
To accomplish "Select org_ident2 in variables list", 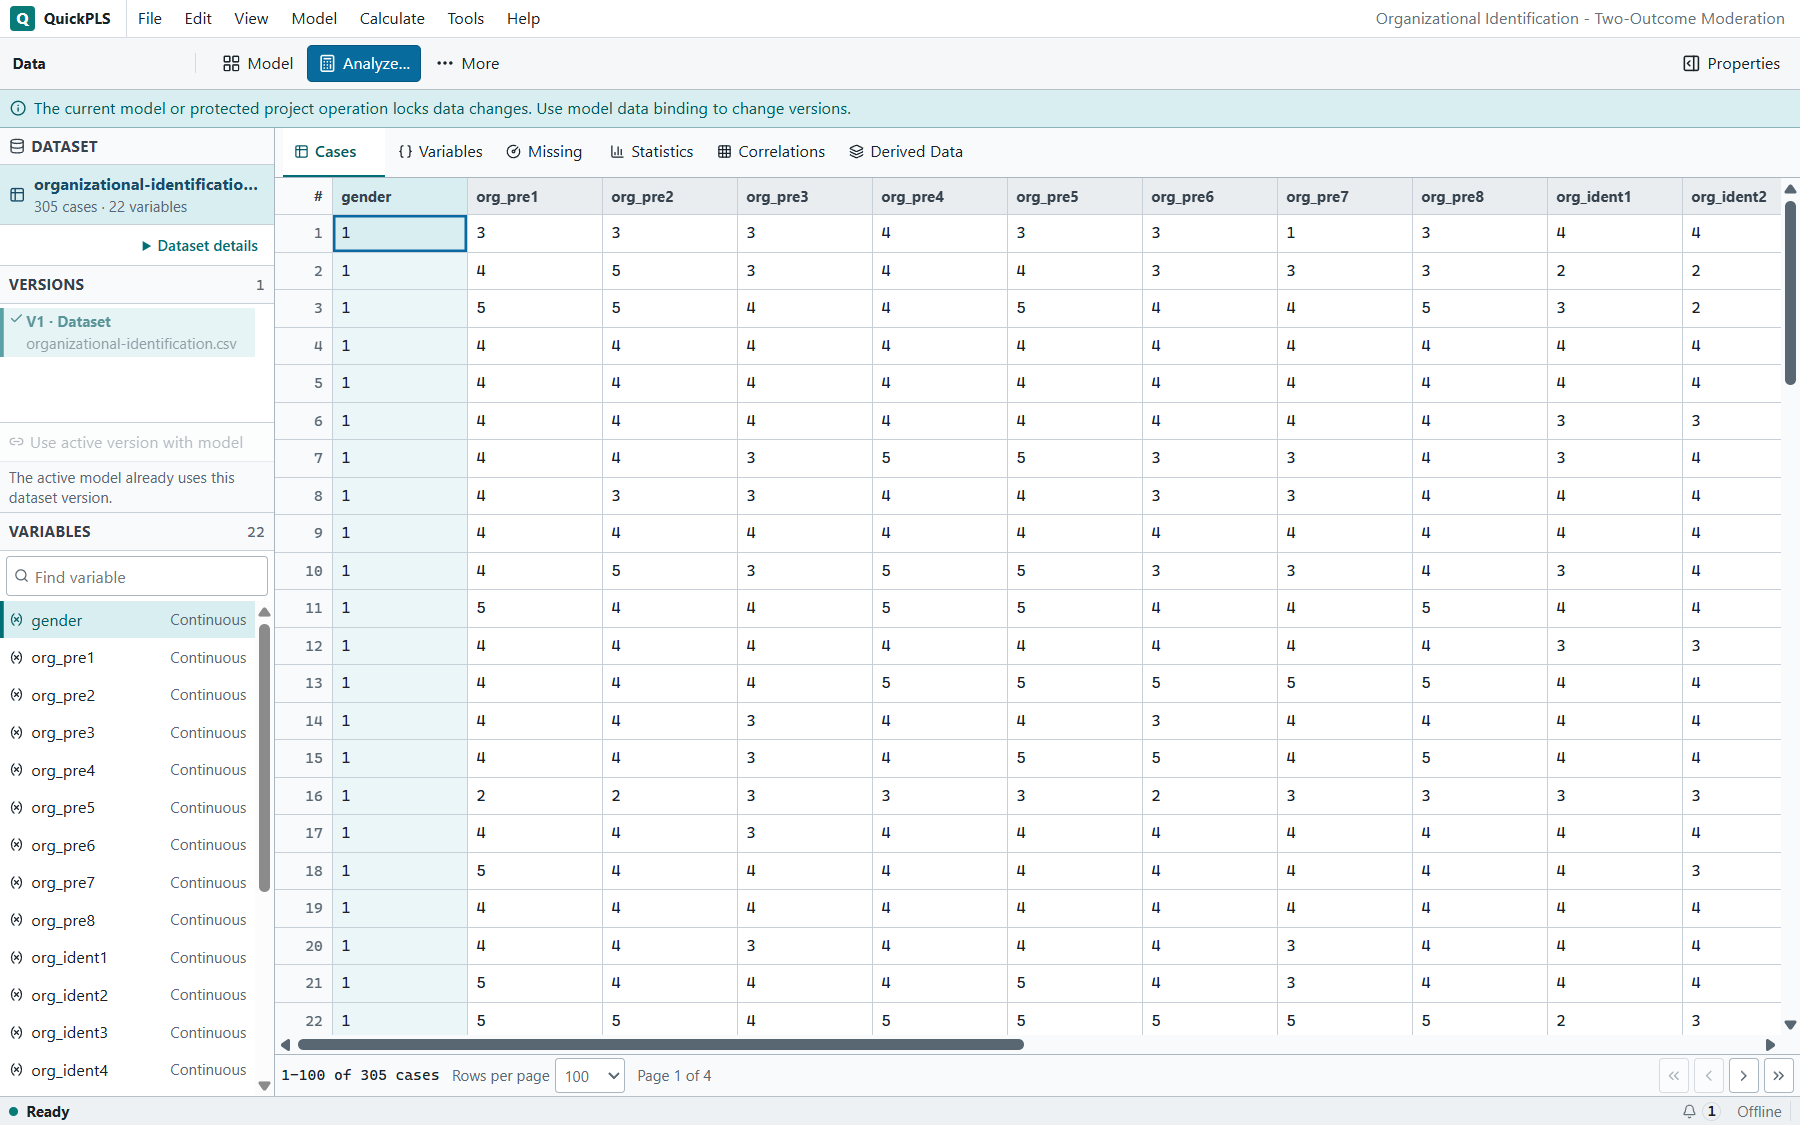I will tap(128, 995).
